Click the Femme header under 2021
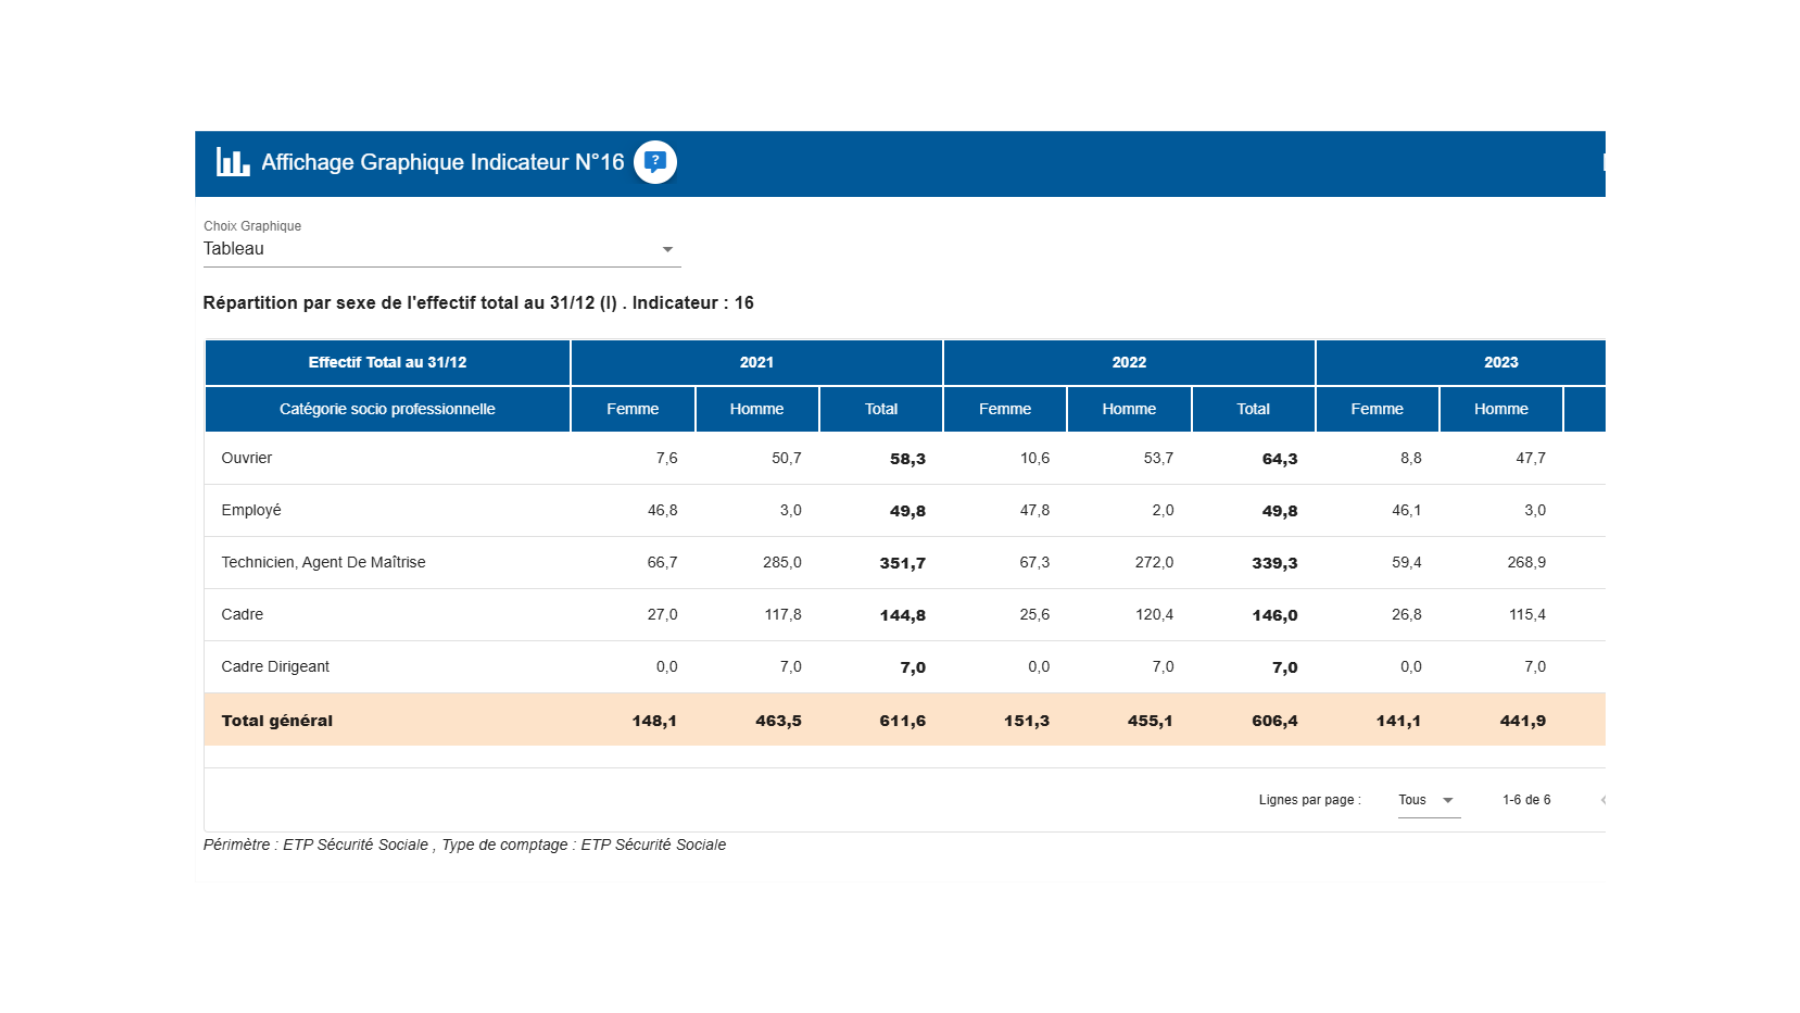 tap(632, 409)
